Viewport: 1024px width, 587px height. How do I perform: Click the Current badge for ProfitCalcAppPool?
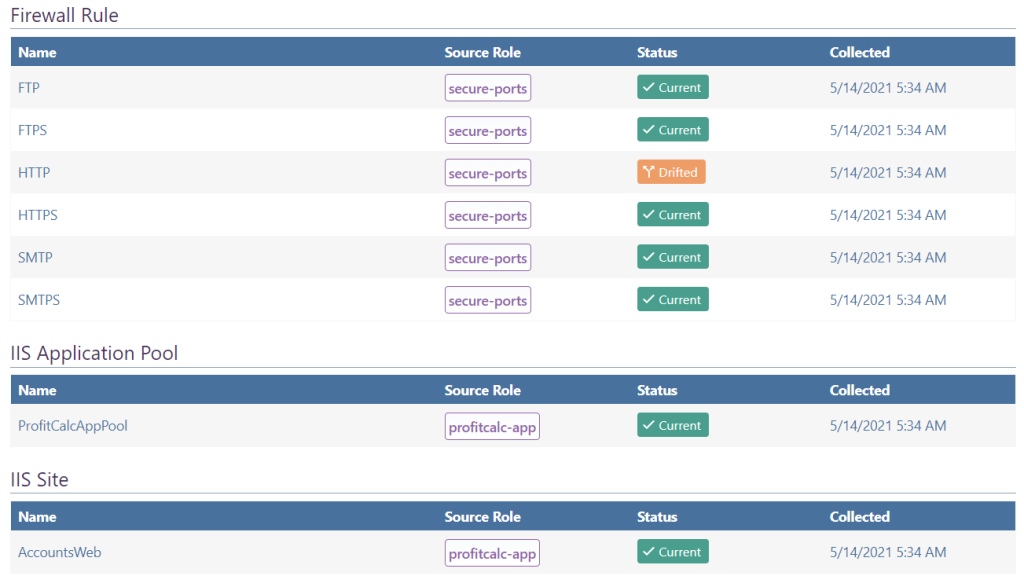[x=672, y=426]
